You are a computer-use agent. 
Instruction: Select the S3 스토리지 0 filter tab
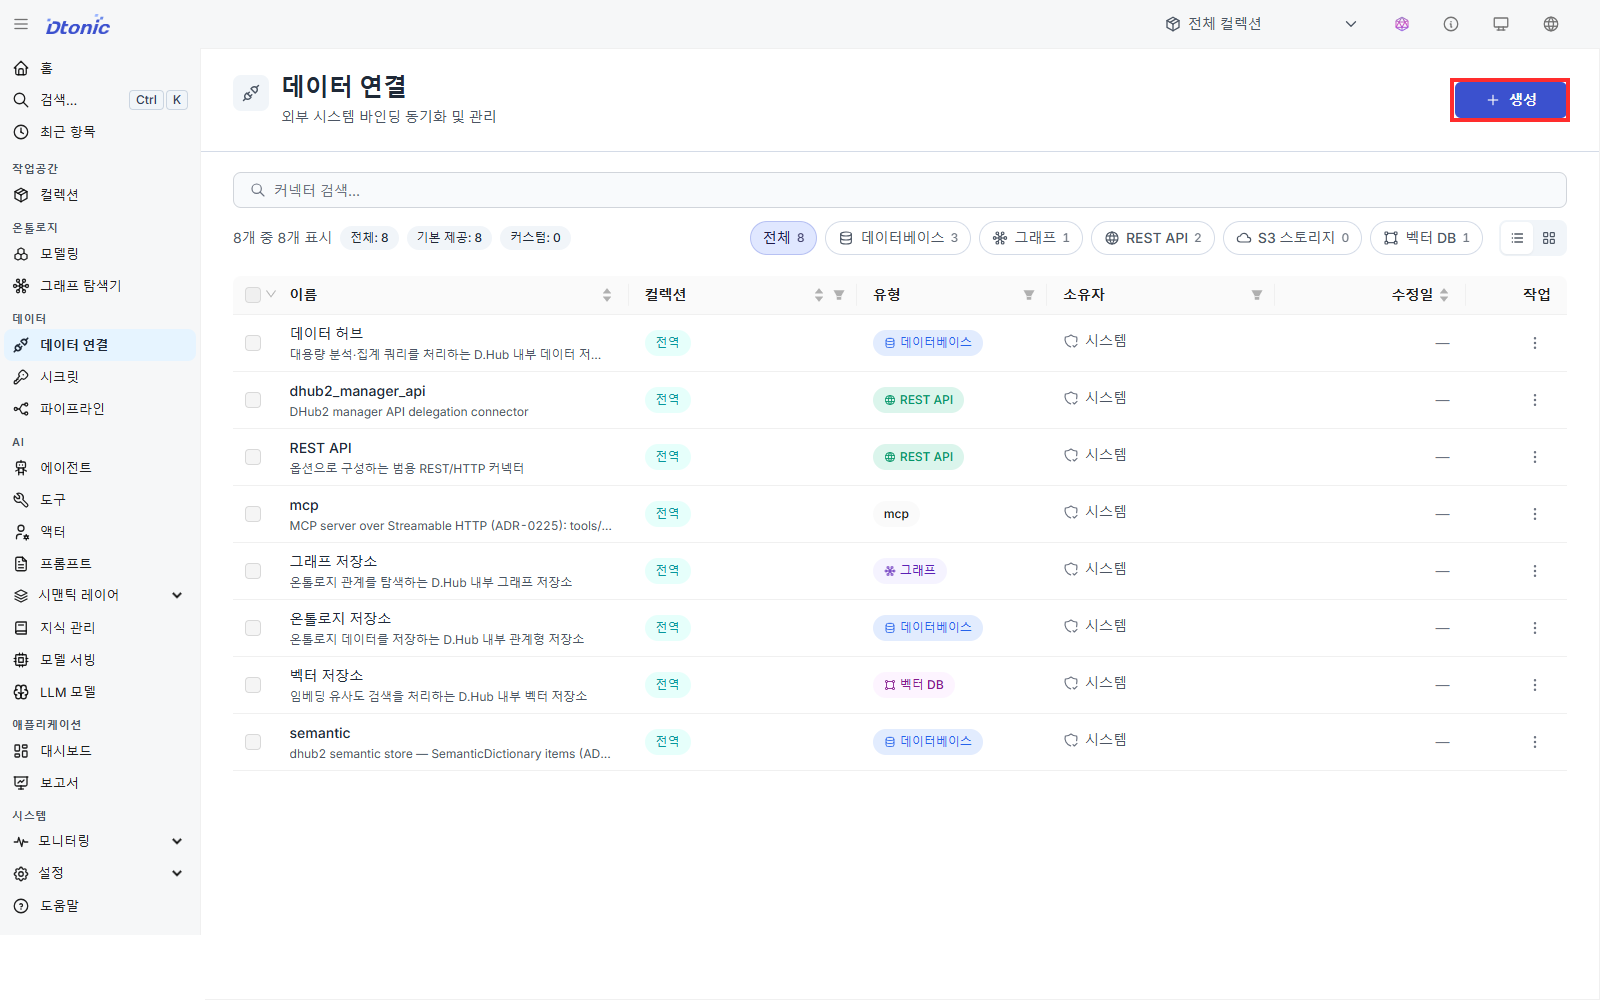pos(1292,238)
